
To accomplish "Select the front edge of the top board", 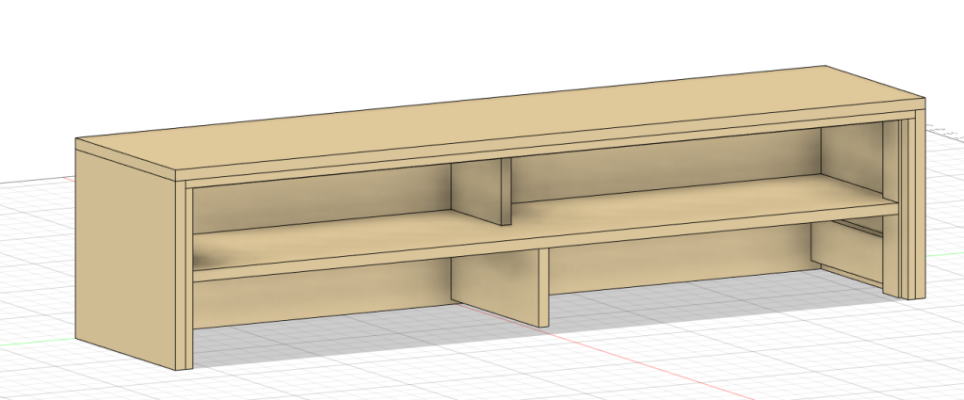I will 550,139.
